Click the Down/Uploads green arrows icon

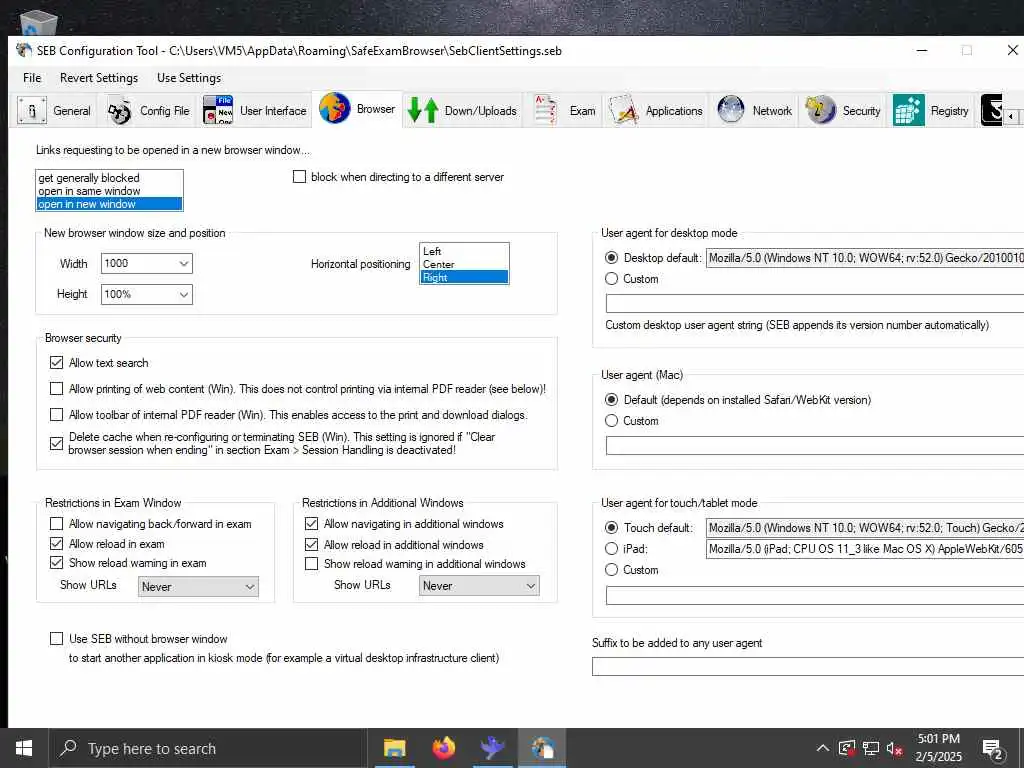tap(423, 110)
